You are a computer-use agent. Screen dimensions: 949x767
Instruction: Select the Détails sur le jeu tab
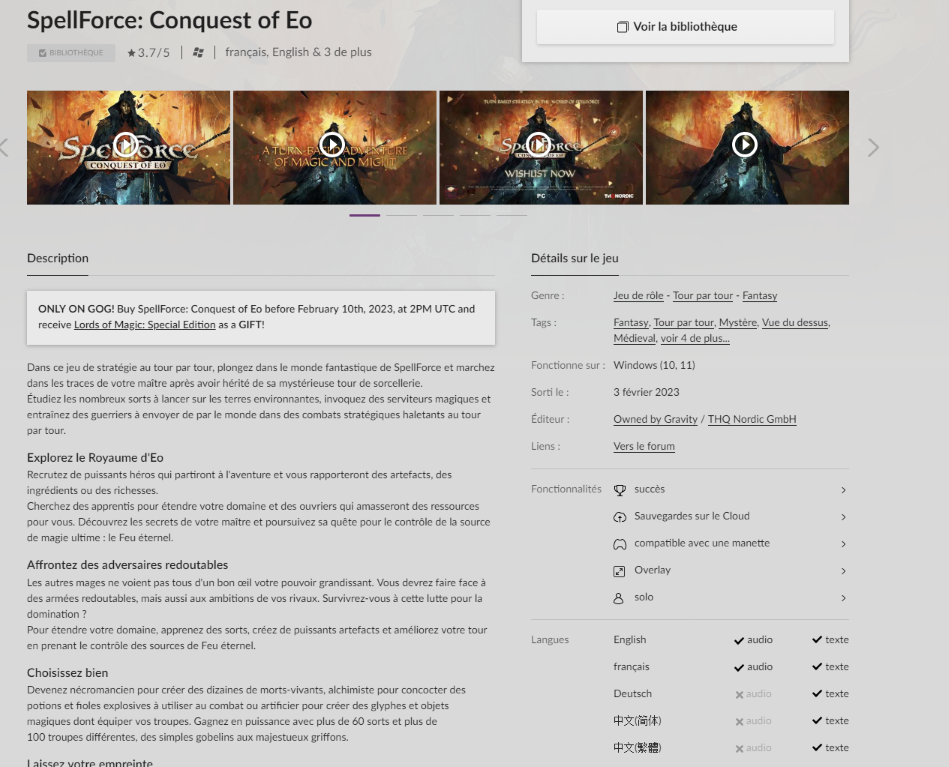(x=574, y=258)
